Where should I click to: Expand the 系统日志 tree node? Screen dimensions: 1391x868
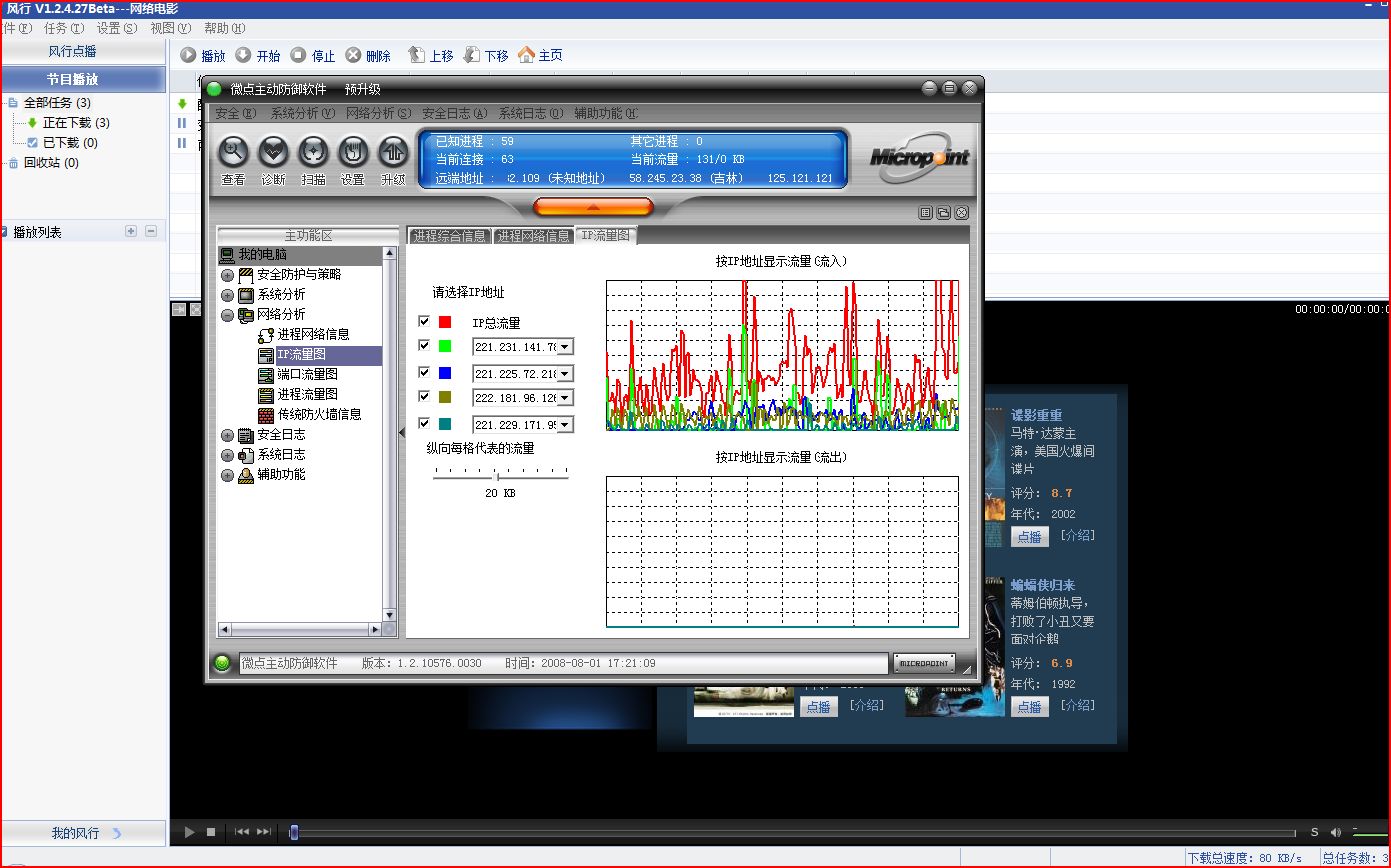(x=227, y=455)
